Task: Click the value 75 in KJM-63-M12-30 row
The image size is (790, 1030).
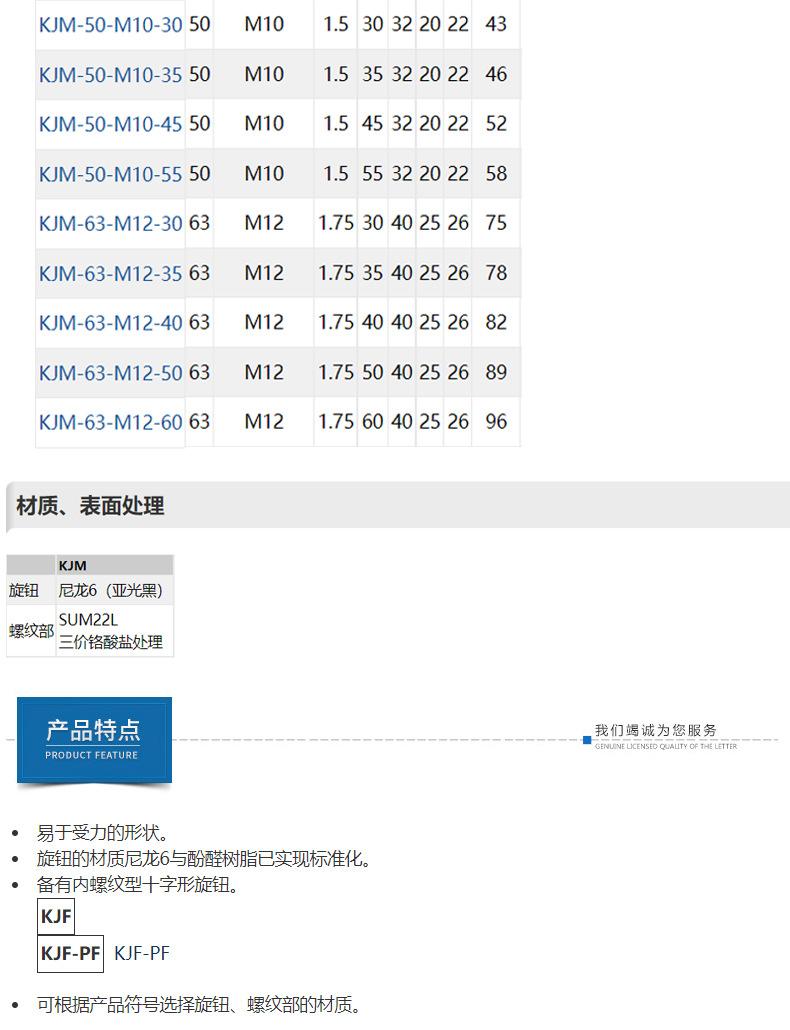Action: (496, 223)
